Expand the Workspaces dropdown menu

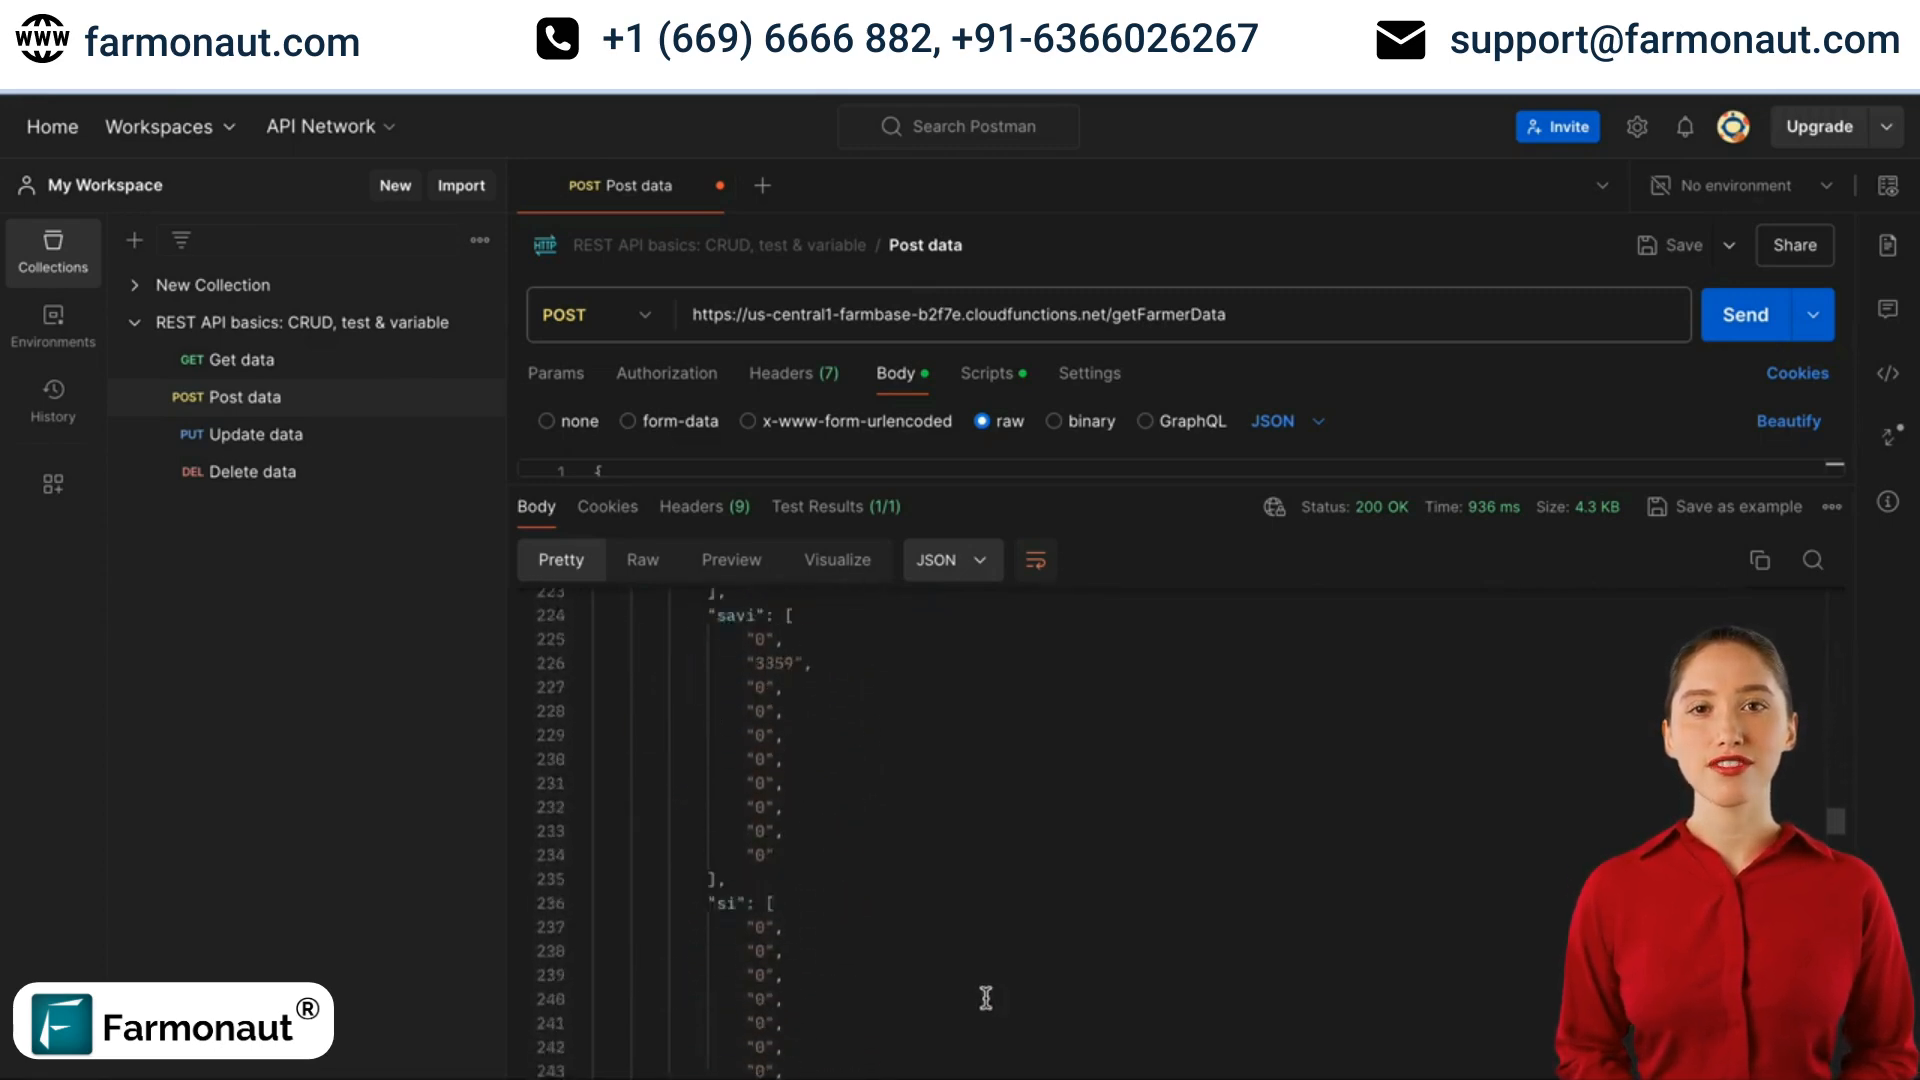tap(169, 125)
